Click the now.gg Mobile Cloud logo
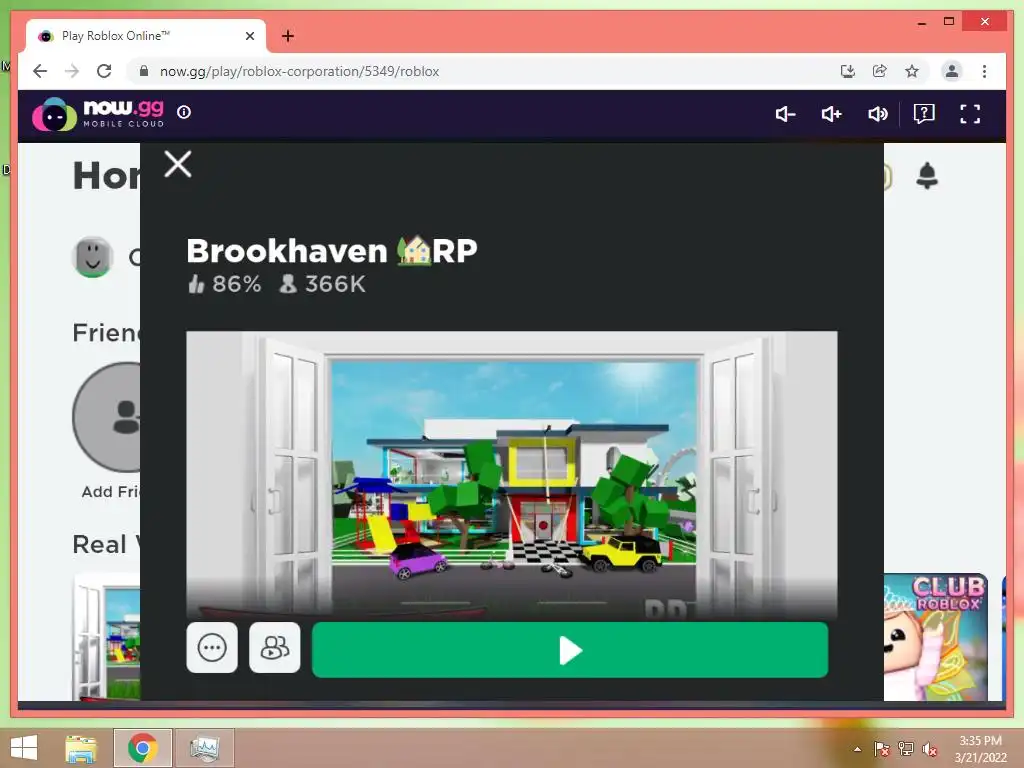This screenshot has height=768, width=1024. pos(98,114)
